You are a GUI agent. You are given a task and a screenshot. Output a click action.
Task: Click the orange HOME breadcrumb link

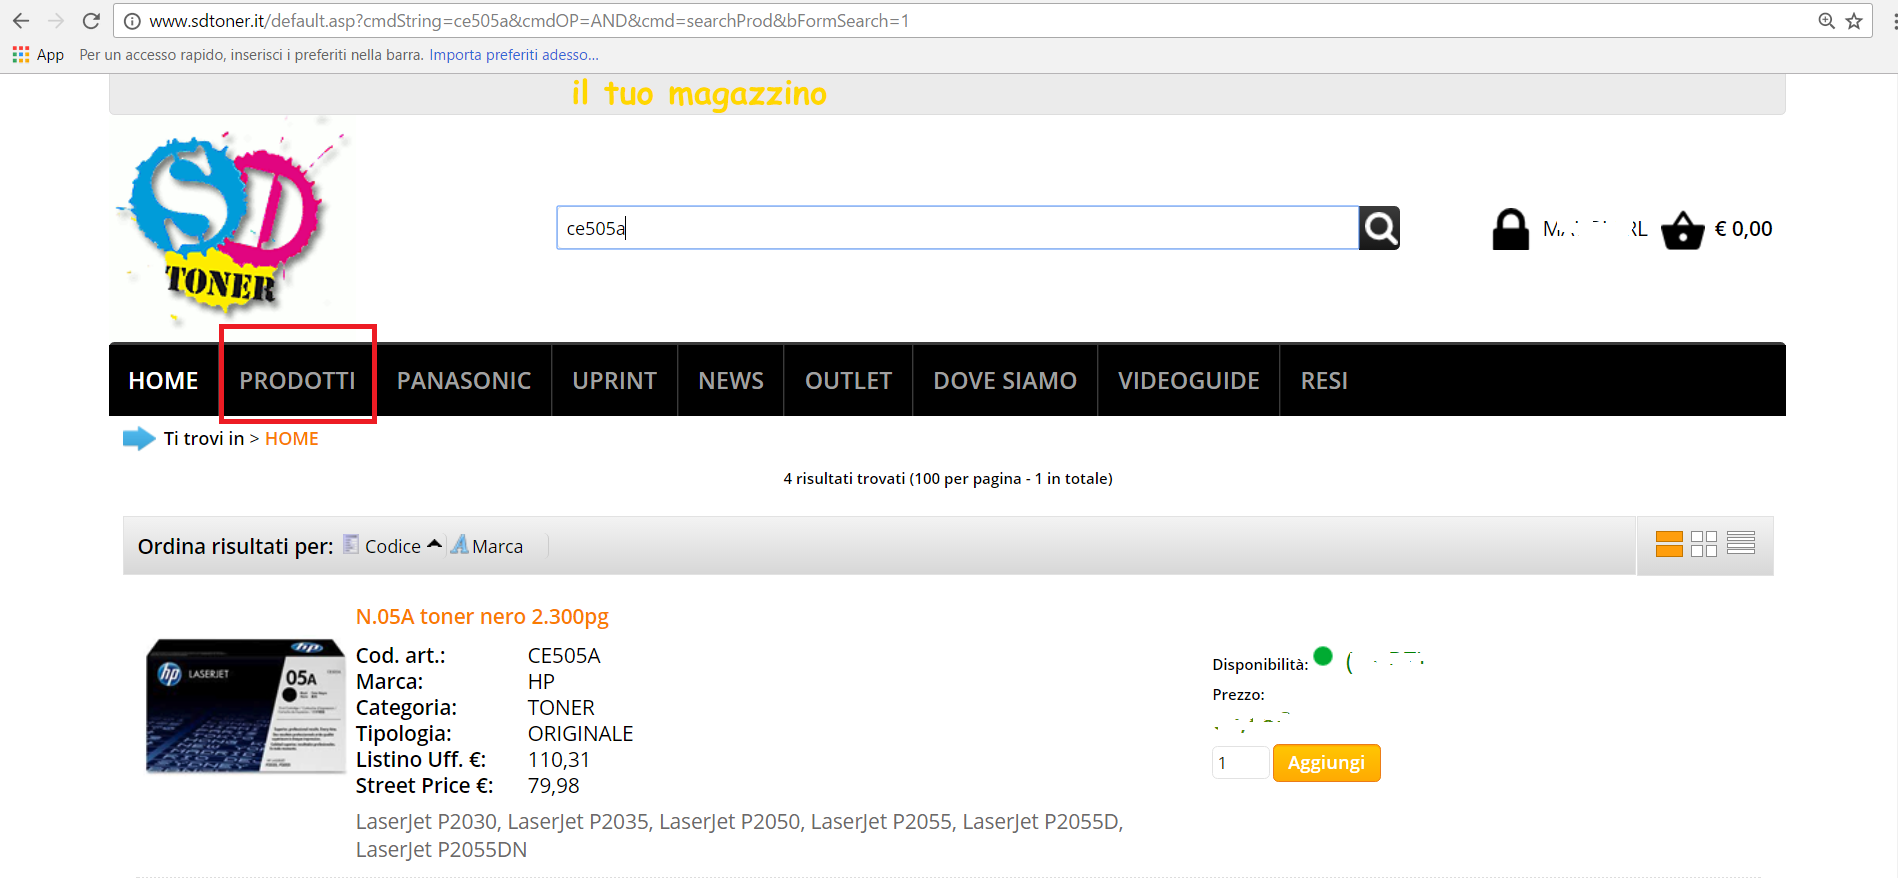292,439
